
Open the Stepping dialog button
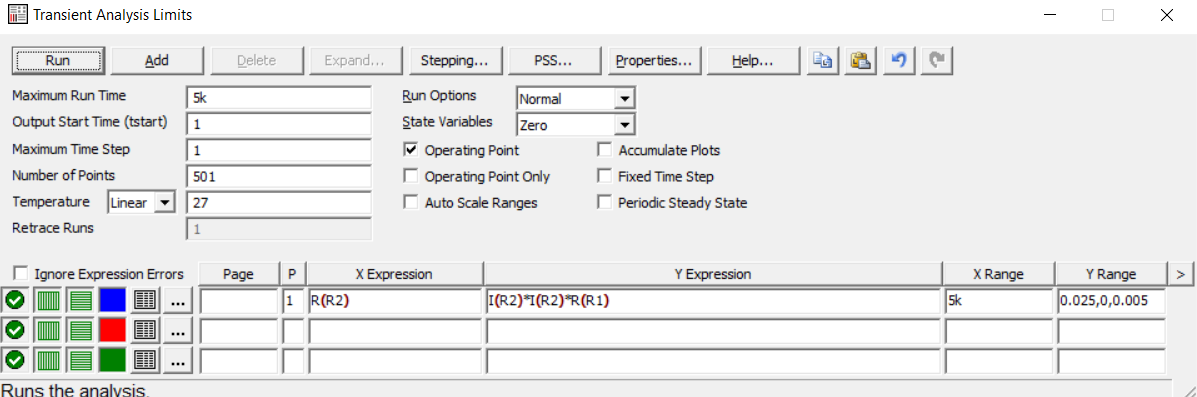[x=455, y=61]
